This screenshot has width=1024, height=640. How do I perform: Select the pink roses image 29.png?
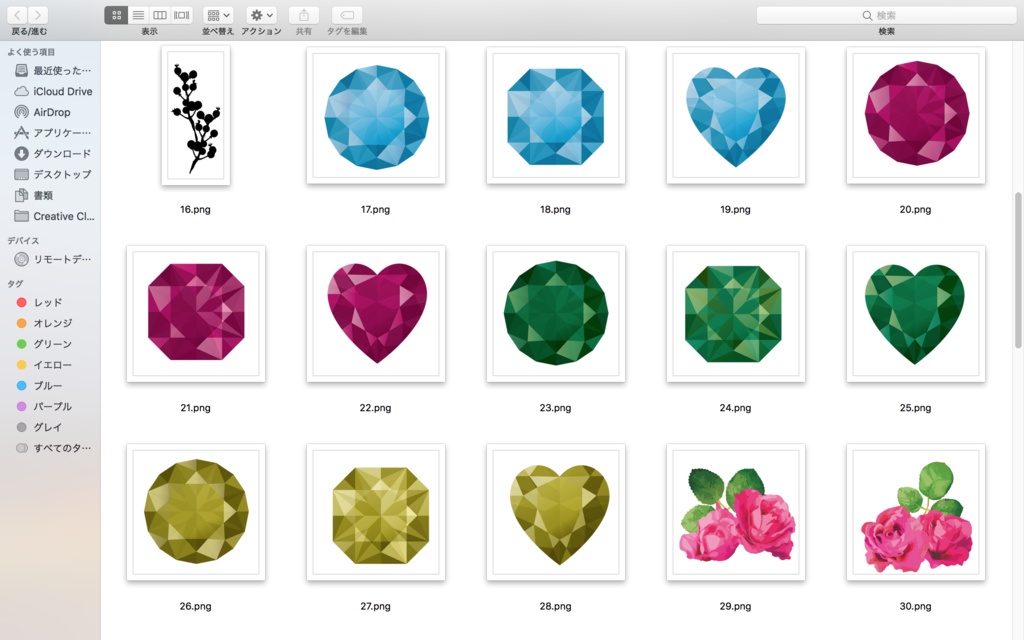tap(735, 512)
